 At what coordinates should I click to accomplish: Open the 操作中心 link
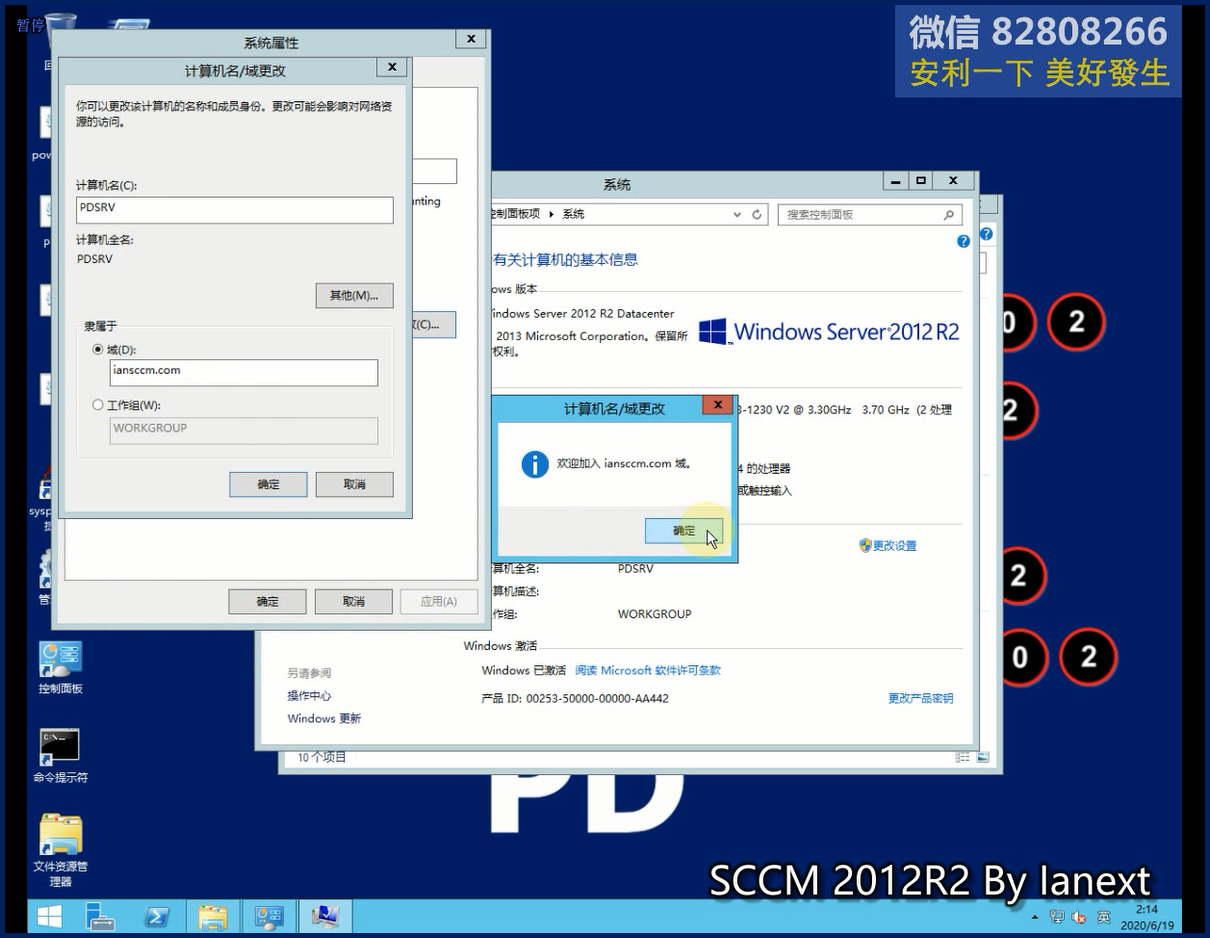[x=309, y=696]
